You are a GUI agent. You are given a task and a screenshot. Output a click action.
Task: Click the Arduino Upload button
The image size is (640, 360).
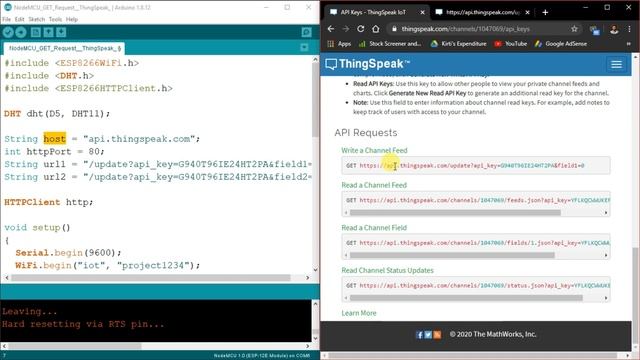click(x=21, y=32)
